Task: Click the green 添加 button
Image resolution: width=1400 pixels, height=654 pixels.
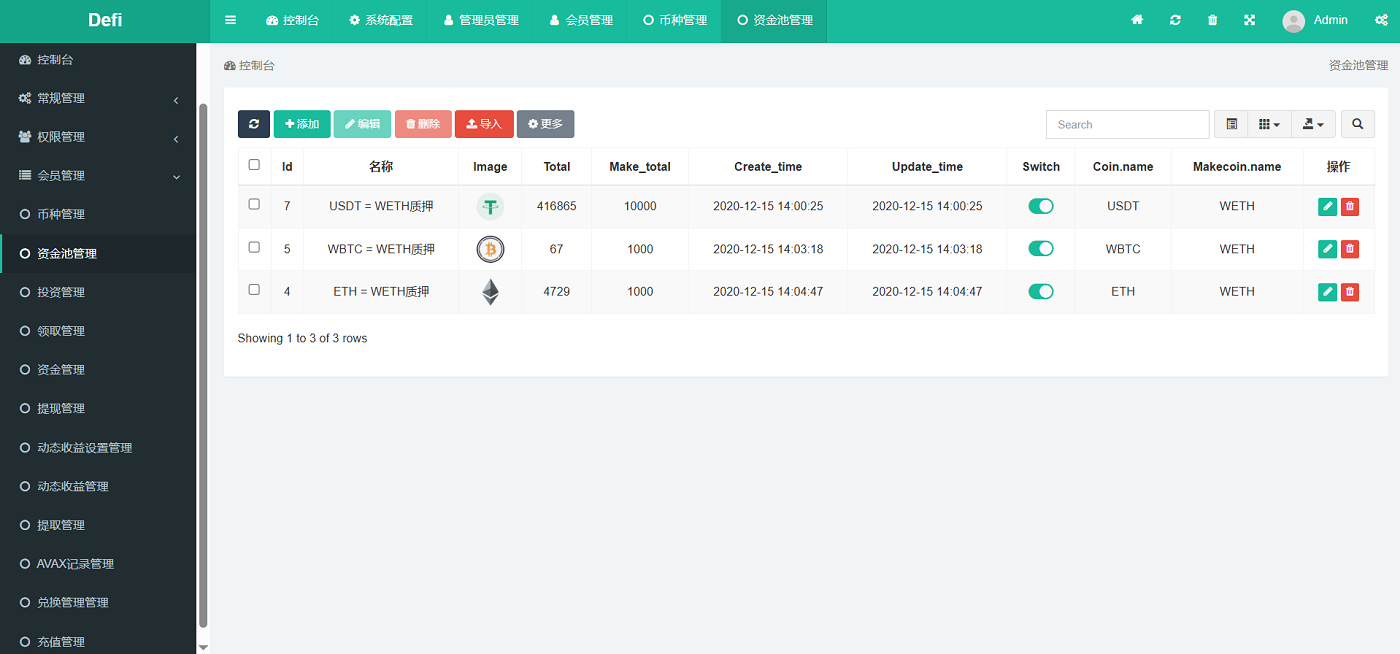Action: coord(302,124)
